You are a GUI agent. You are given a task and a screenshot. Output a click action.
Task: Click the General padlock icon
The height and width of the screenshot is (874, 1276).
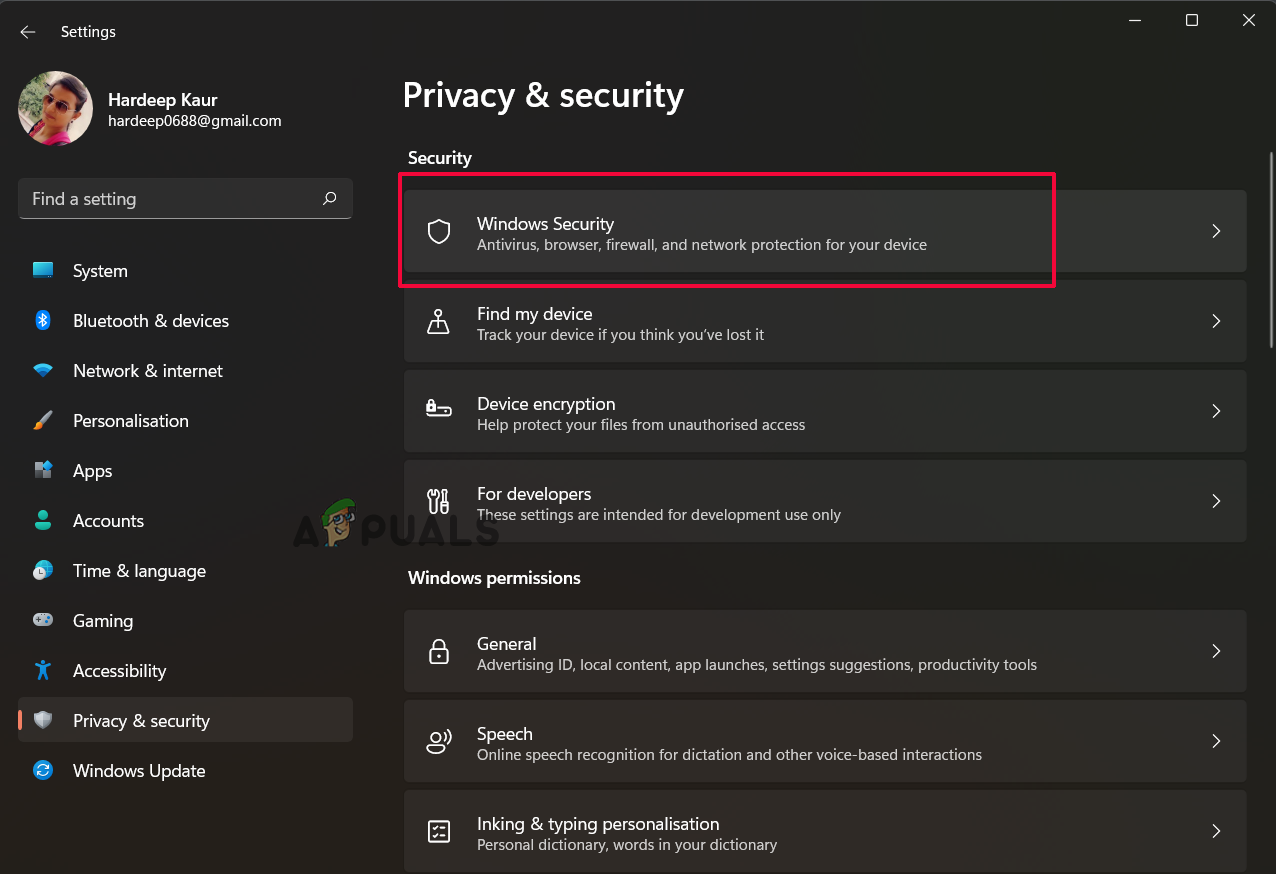439,652
